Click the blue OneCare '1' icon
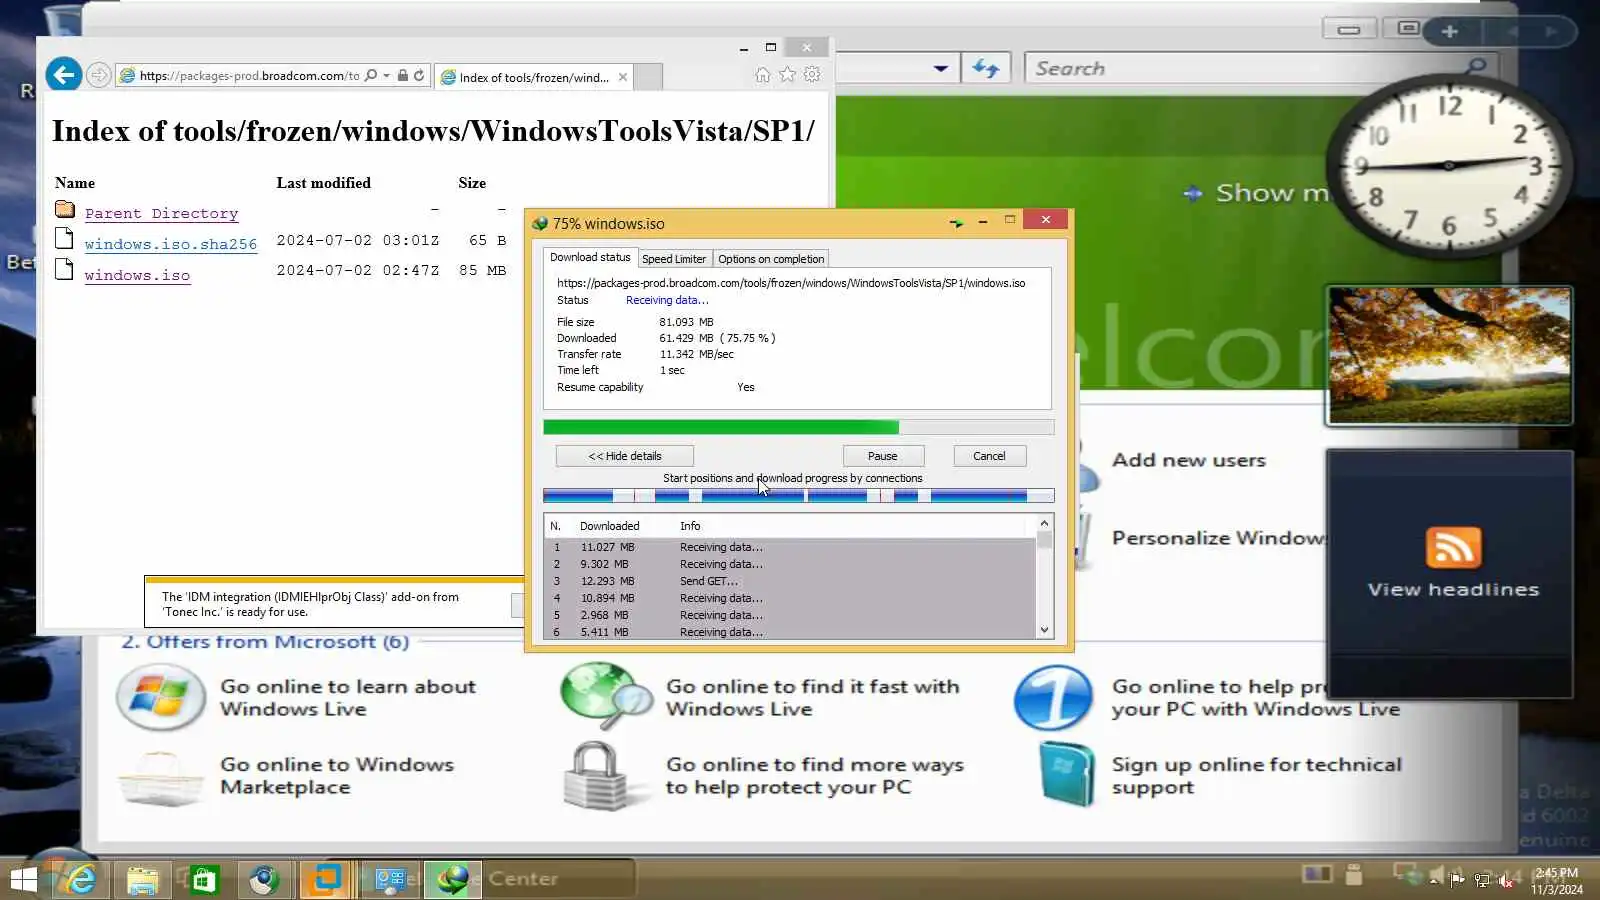 pos(1053,697)
